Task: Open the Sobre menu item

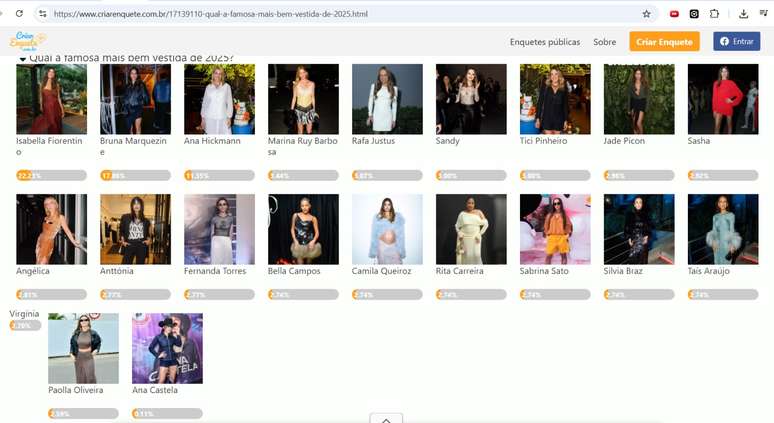Action: pos(604,42)
